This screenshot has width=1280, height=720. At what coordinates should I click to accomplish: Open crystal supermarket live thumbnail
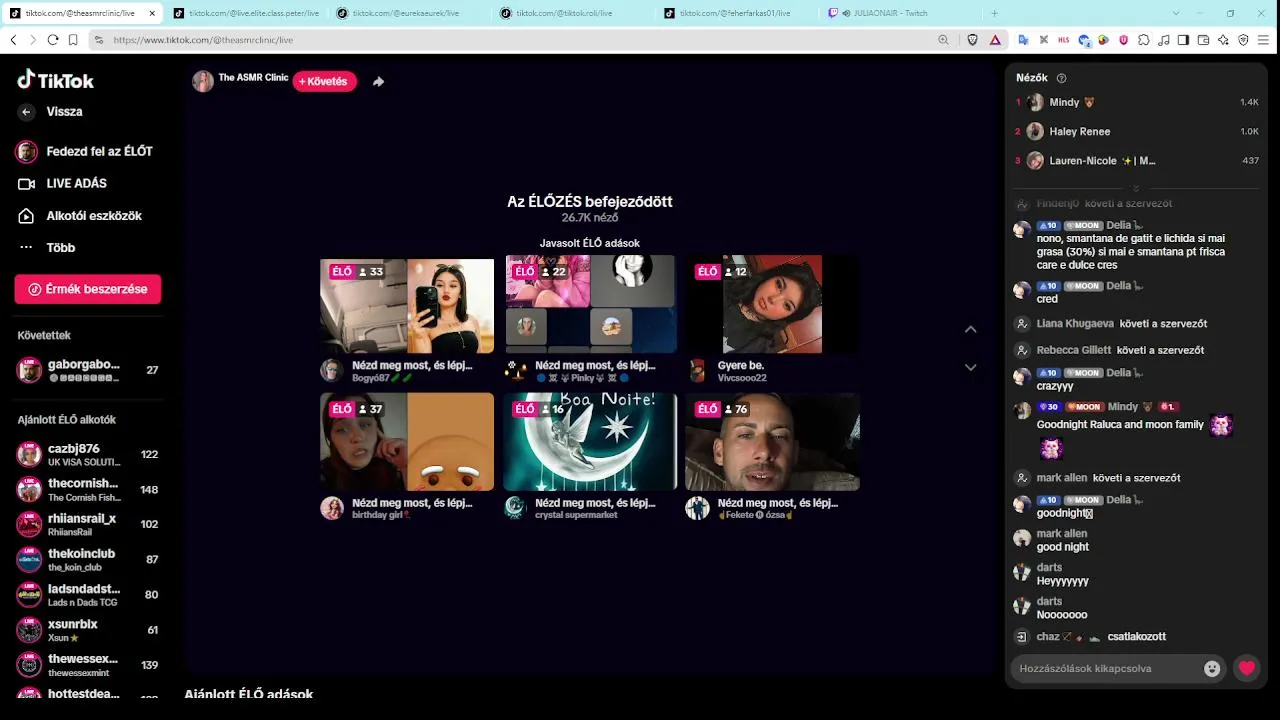(590, 441)
